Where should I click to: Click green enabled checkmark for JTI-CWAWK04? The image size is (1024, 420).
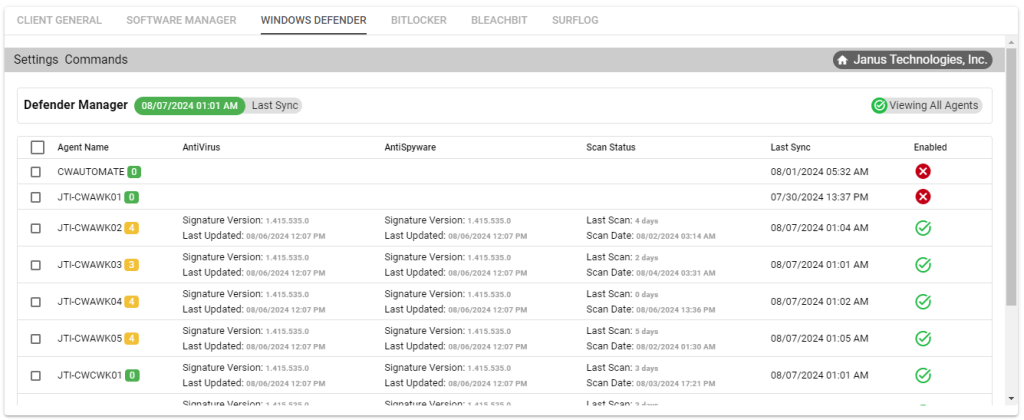pyautogui.click(x=923, y=302)
